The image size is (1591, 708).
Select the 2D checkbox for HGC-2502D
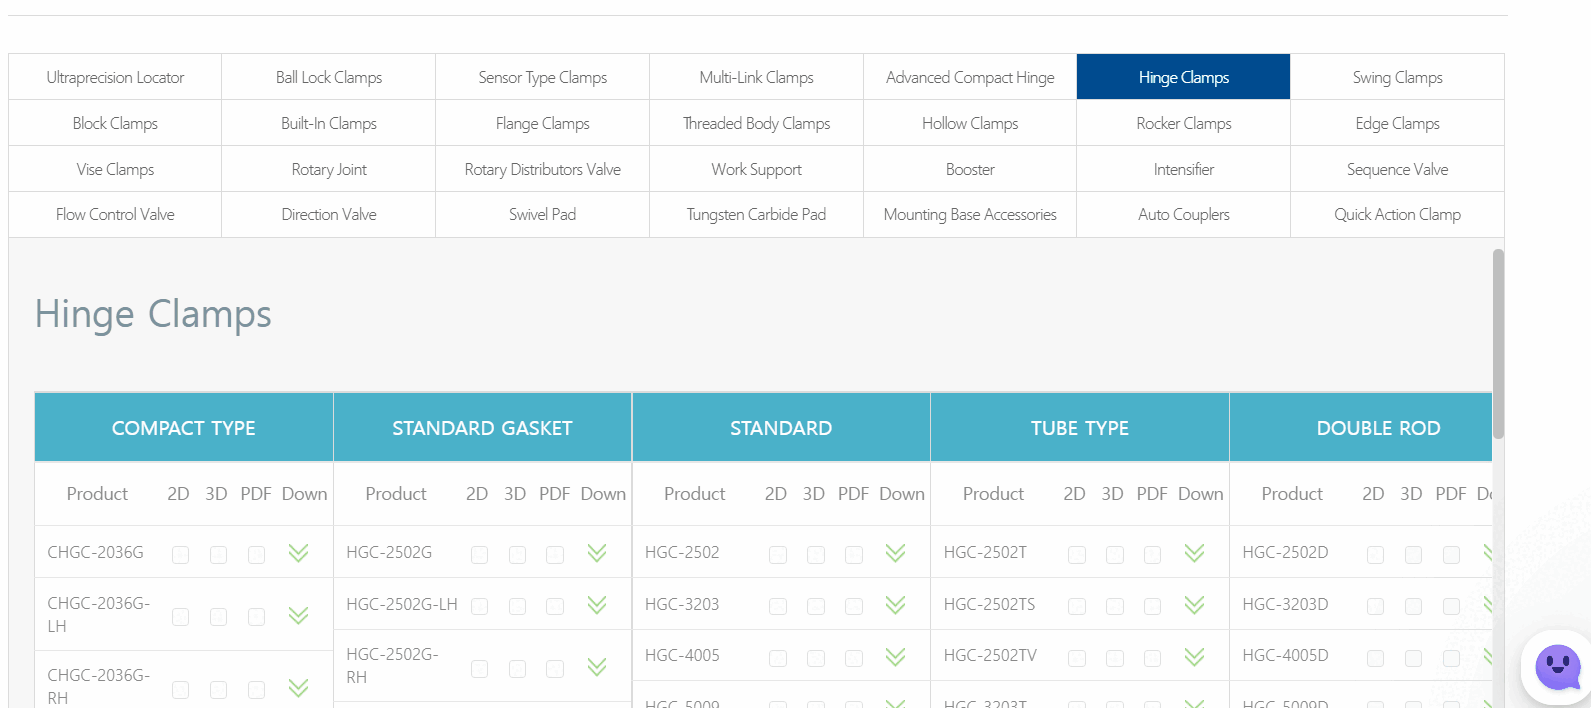pos(1375,555)
